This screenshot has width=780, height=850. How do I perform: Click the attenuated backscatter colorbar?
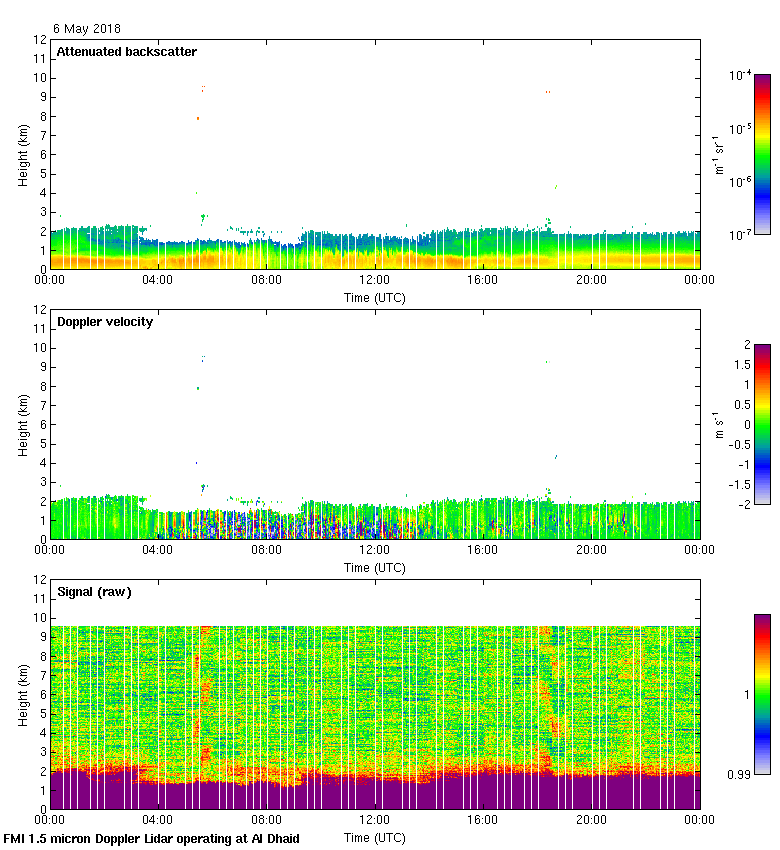[762, 153]
